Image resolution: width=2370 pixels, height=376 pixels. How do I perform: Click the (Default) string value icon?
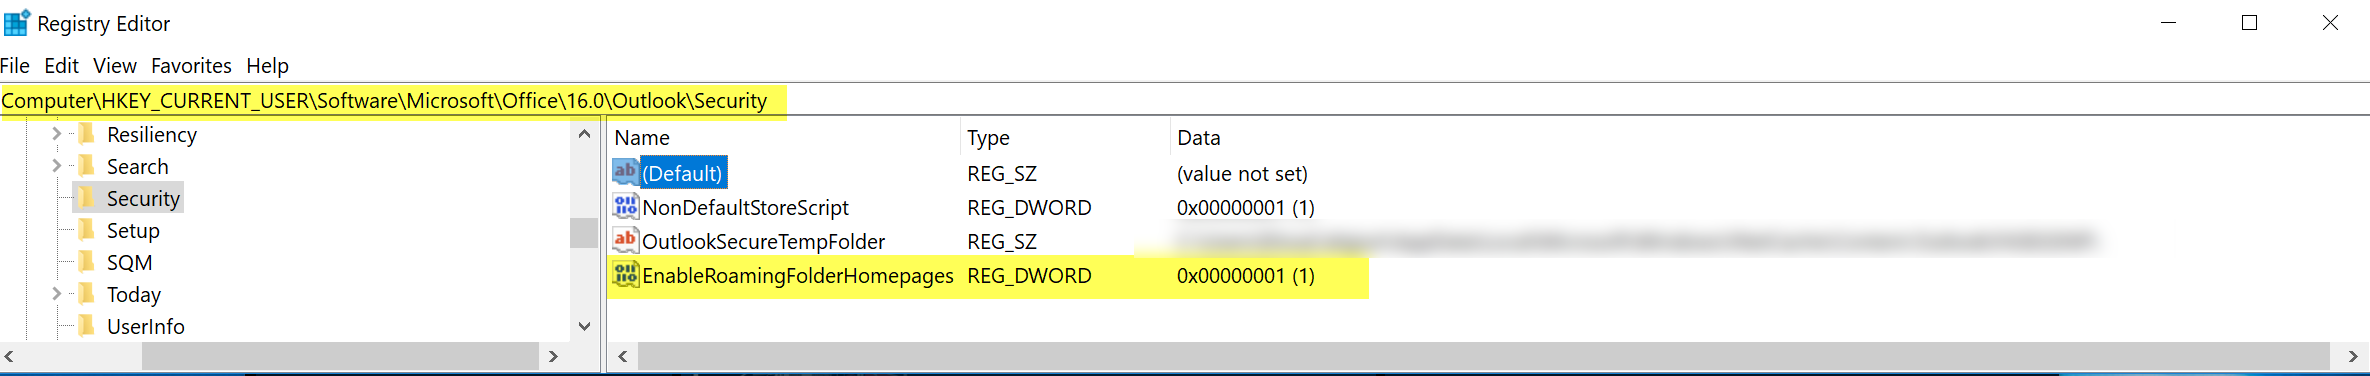pos(625,172)
